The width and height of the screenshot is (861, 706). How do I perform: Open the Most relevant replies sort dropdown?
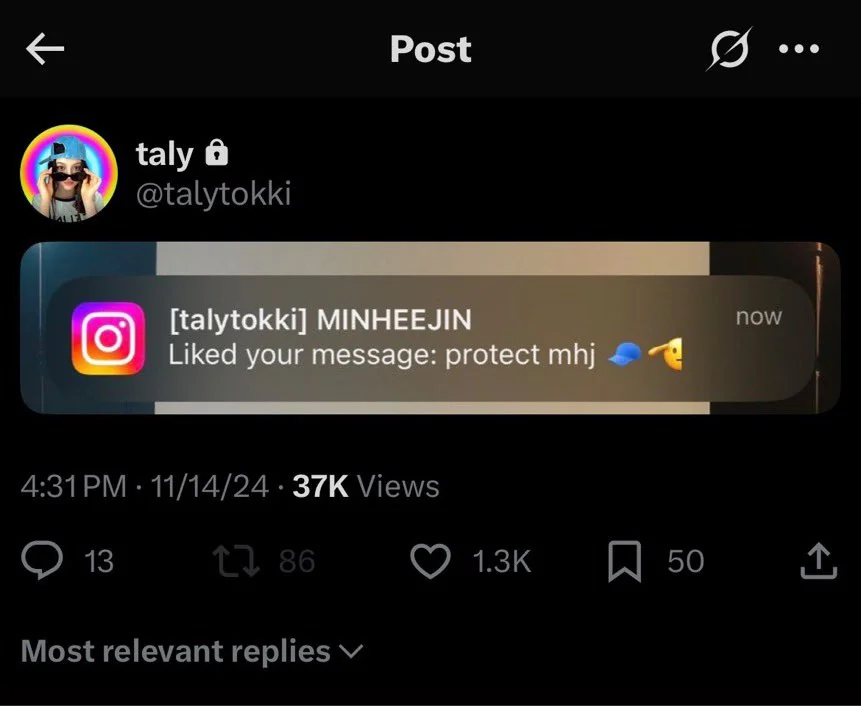[176, 652]
